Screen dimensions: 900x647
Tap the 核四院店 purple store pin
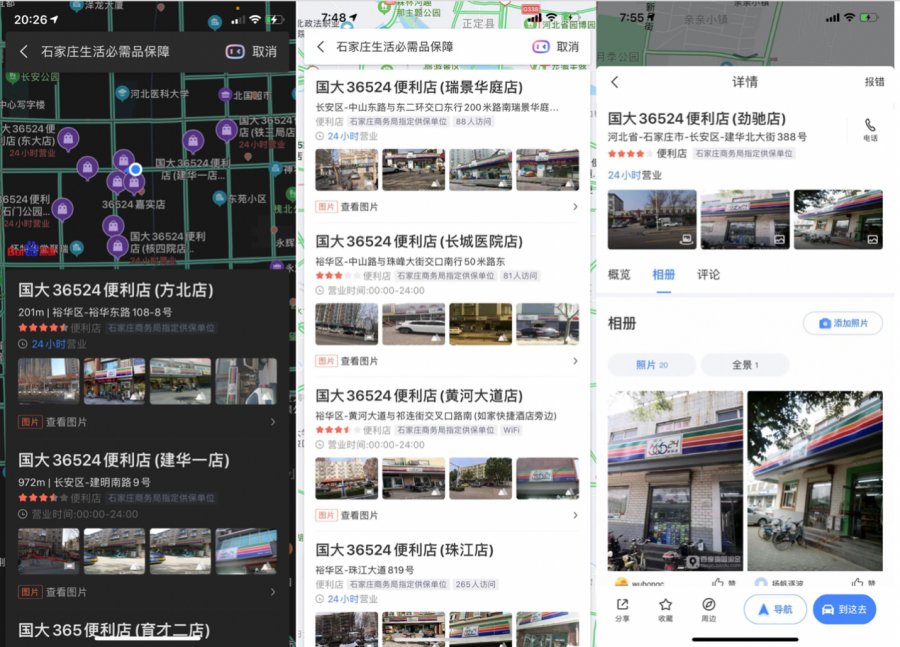pyautogui.click(x=118, y=247)
